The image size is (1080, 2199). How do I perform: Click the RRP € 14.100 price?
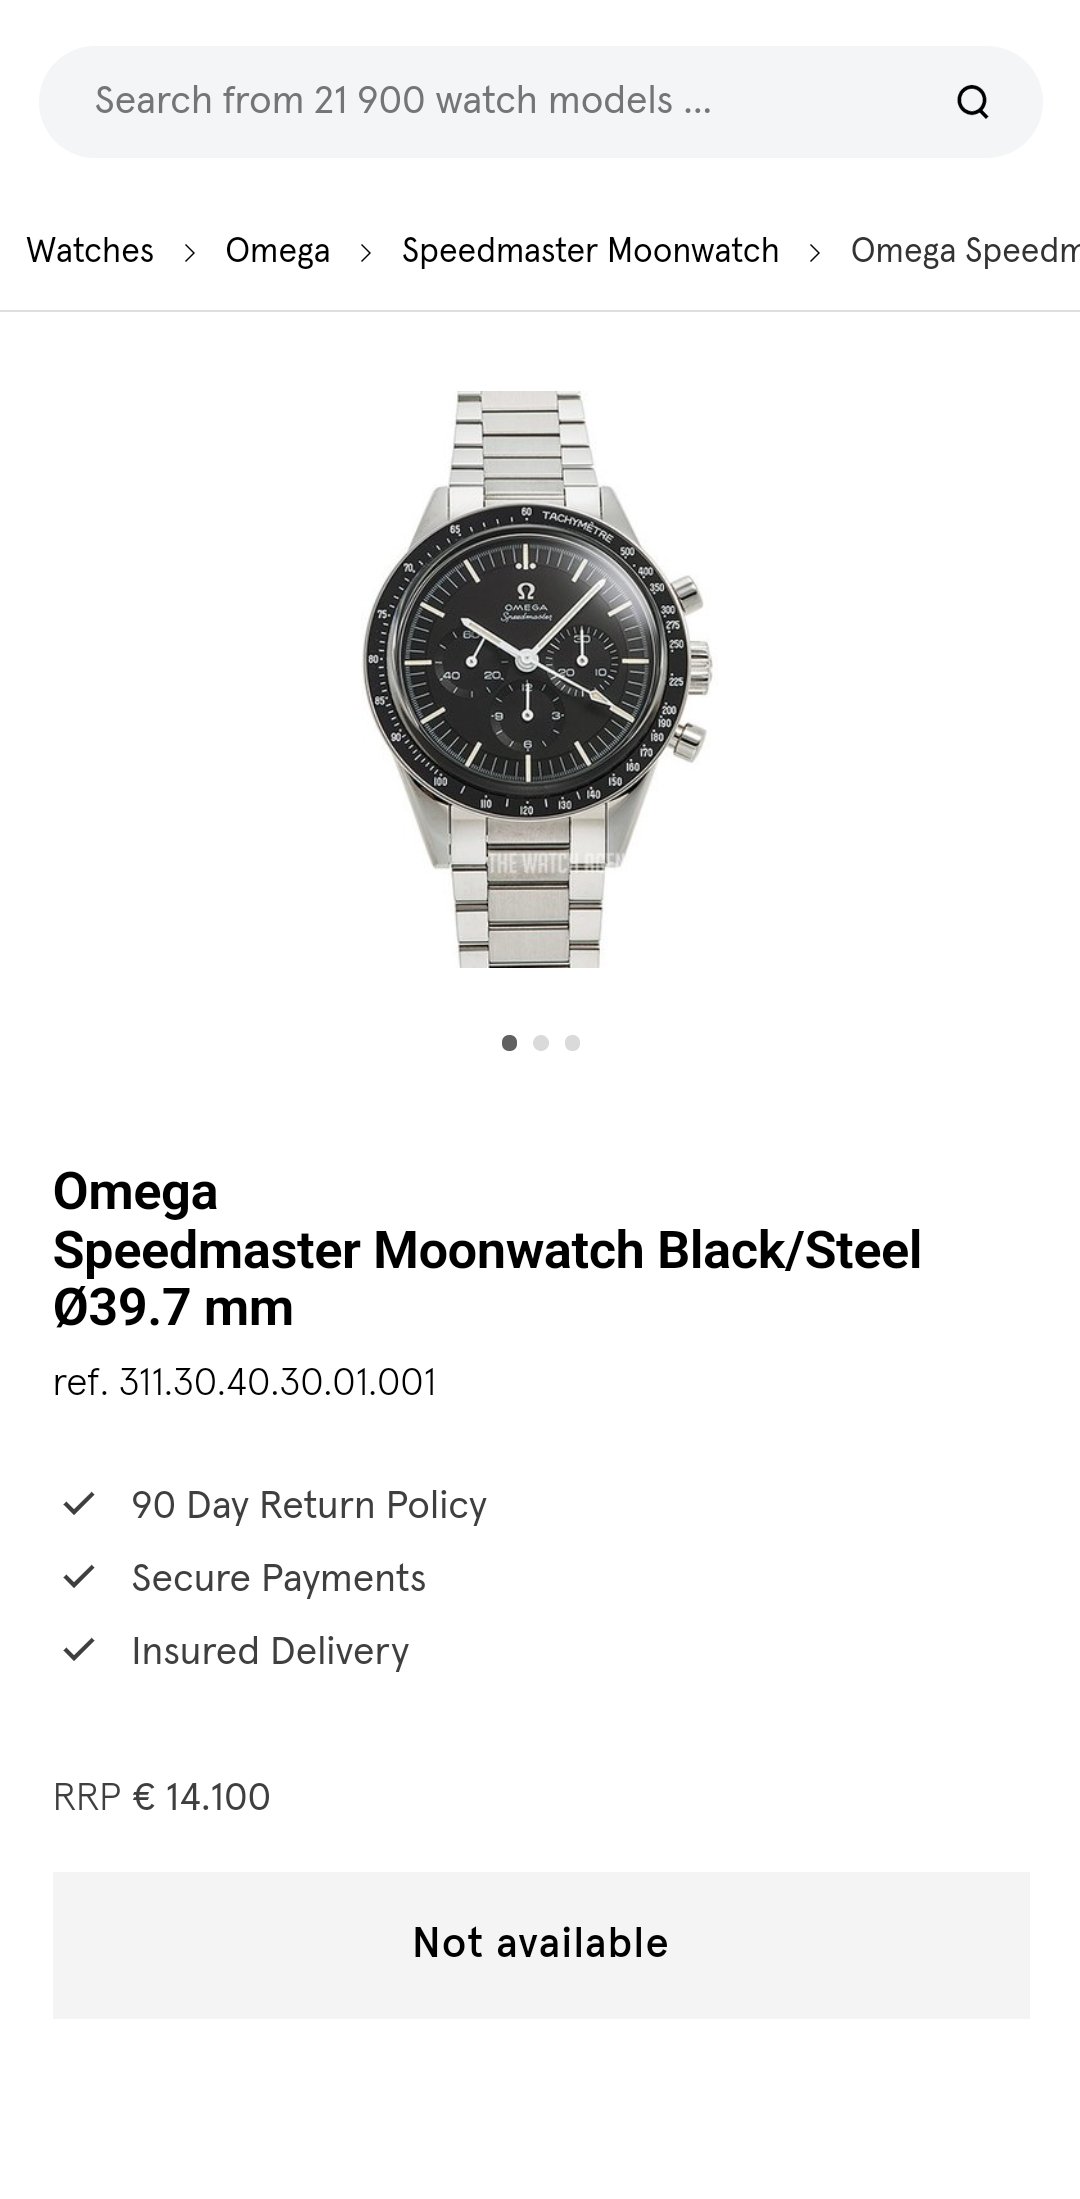click(x=162, y=1797)
